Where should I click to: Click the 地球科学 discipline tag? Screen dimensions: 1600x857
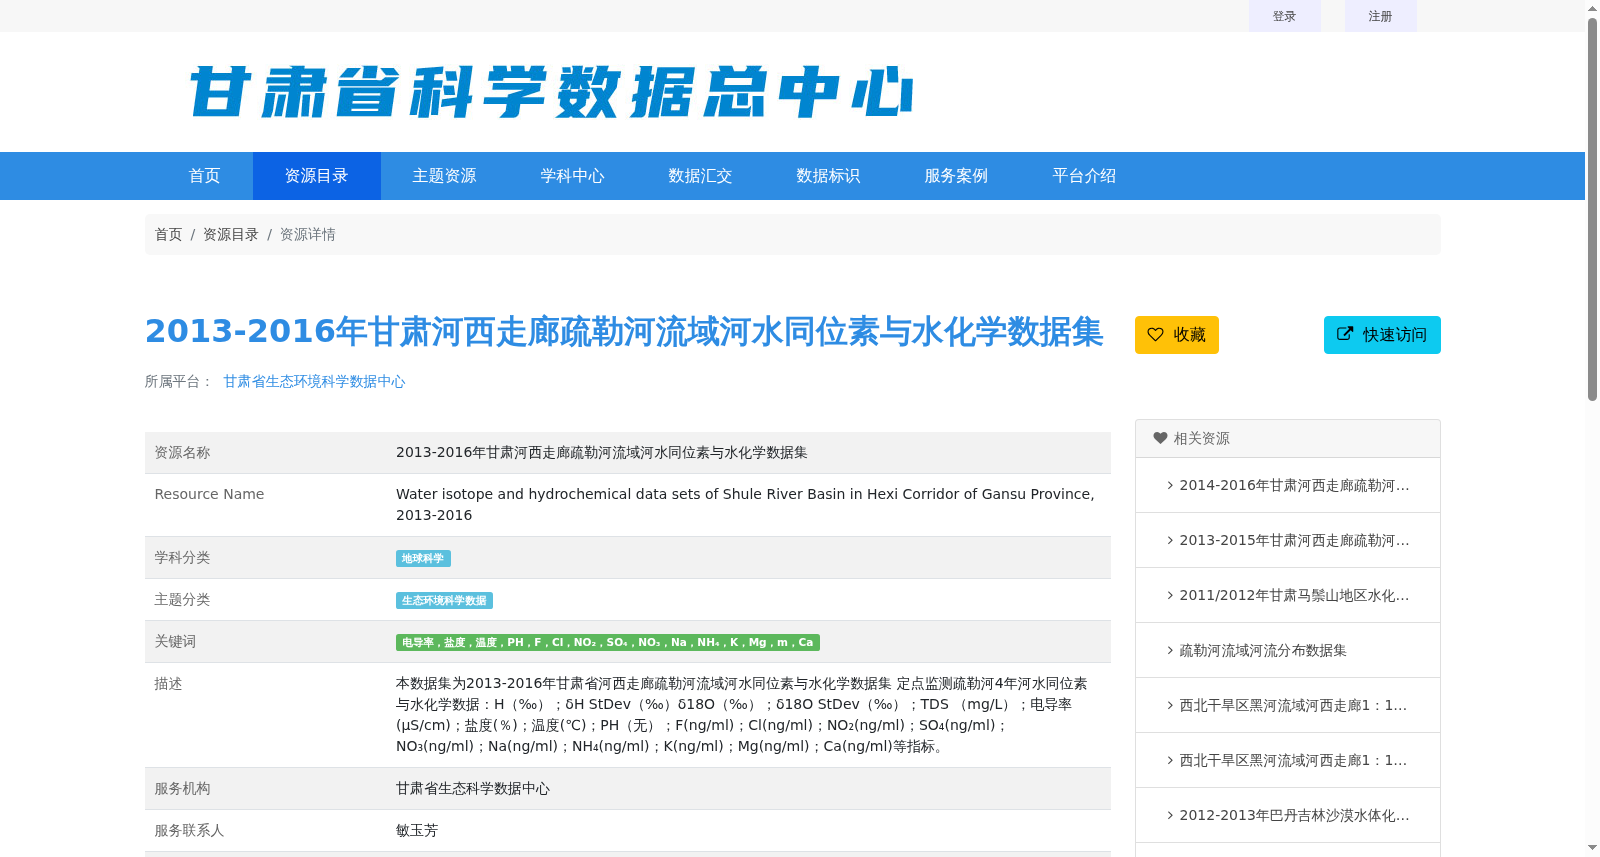423,558
